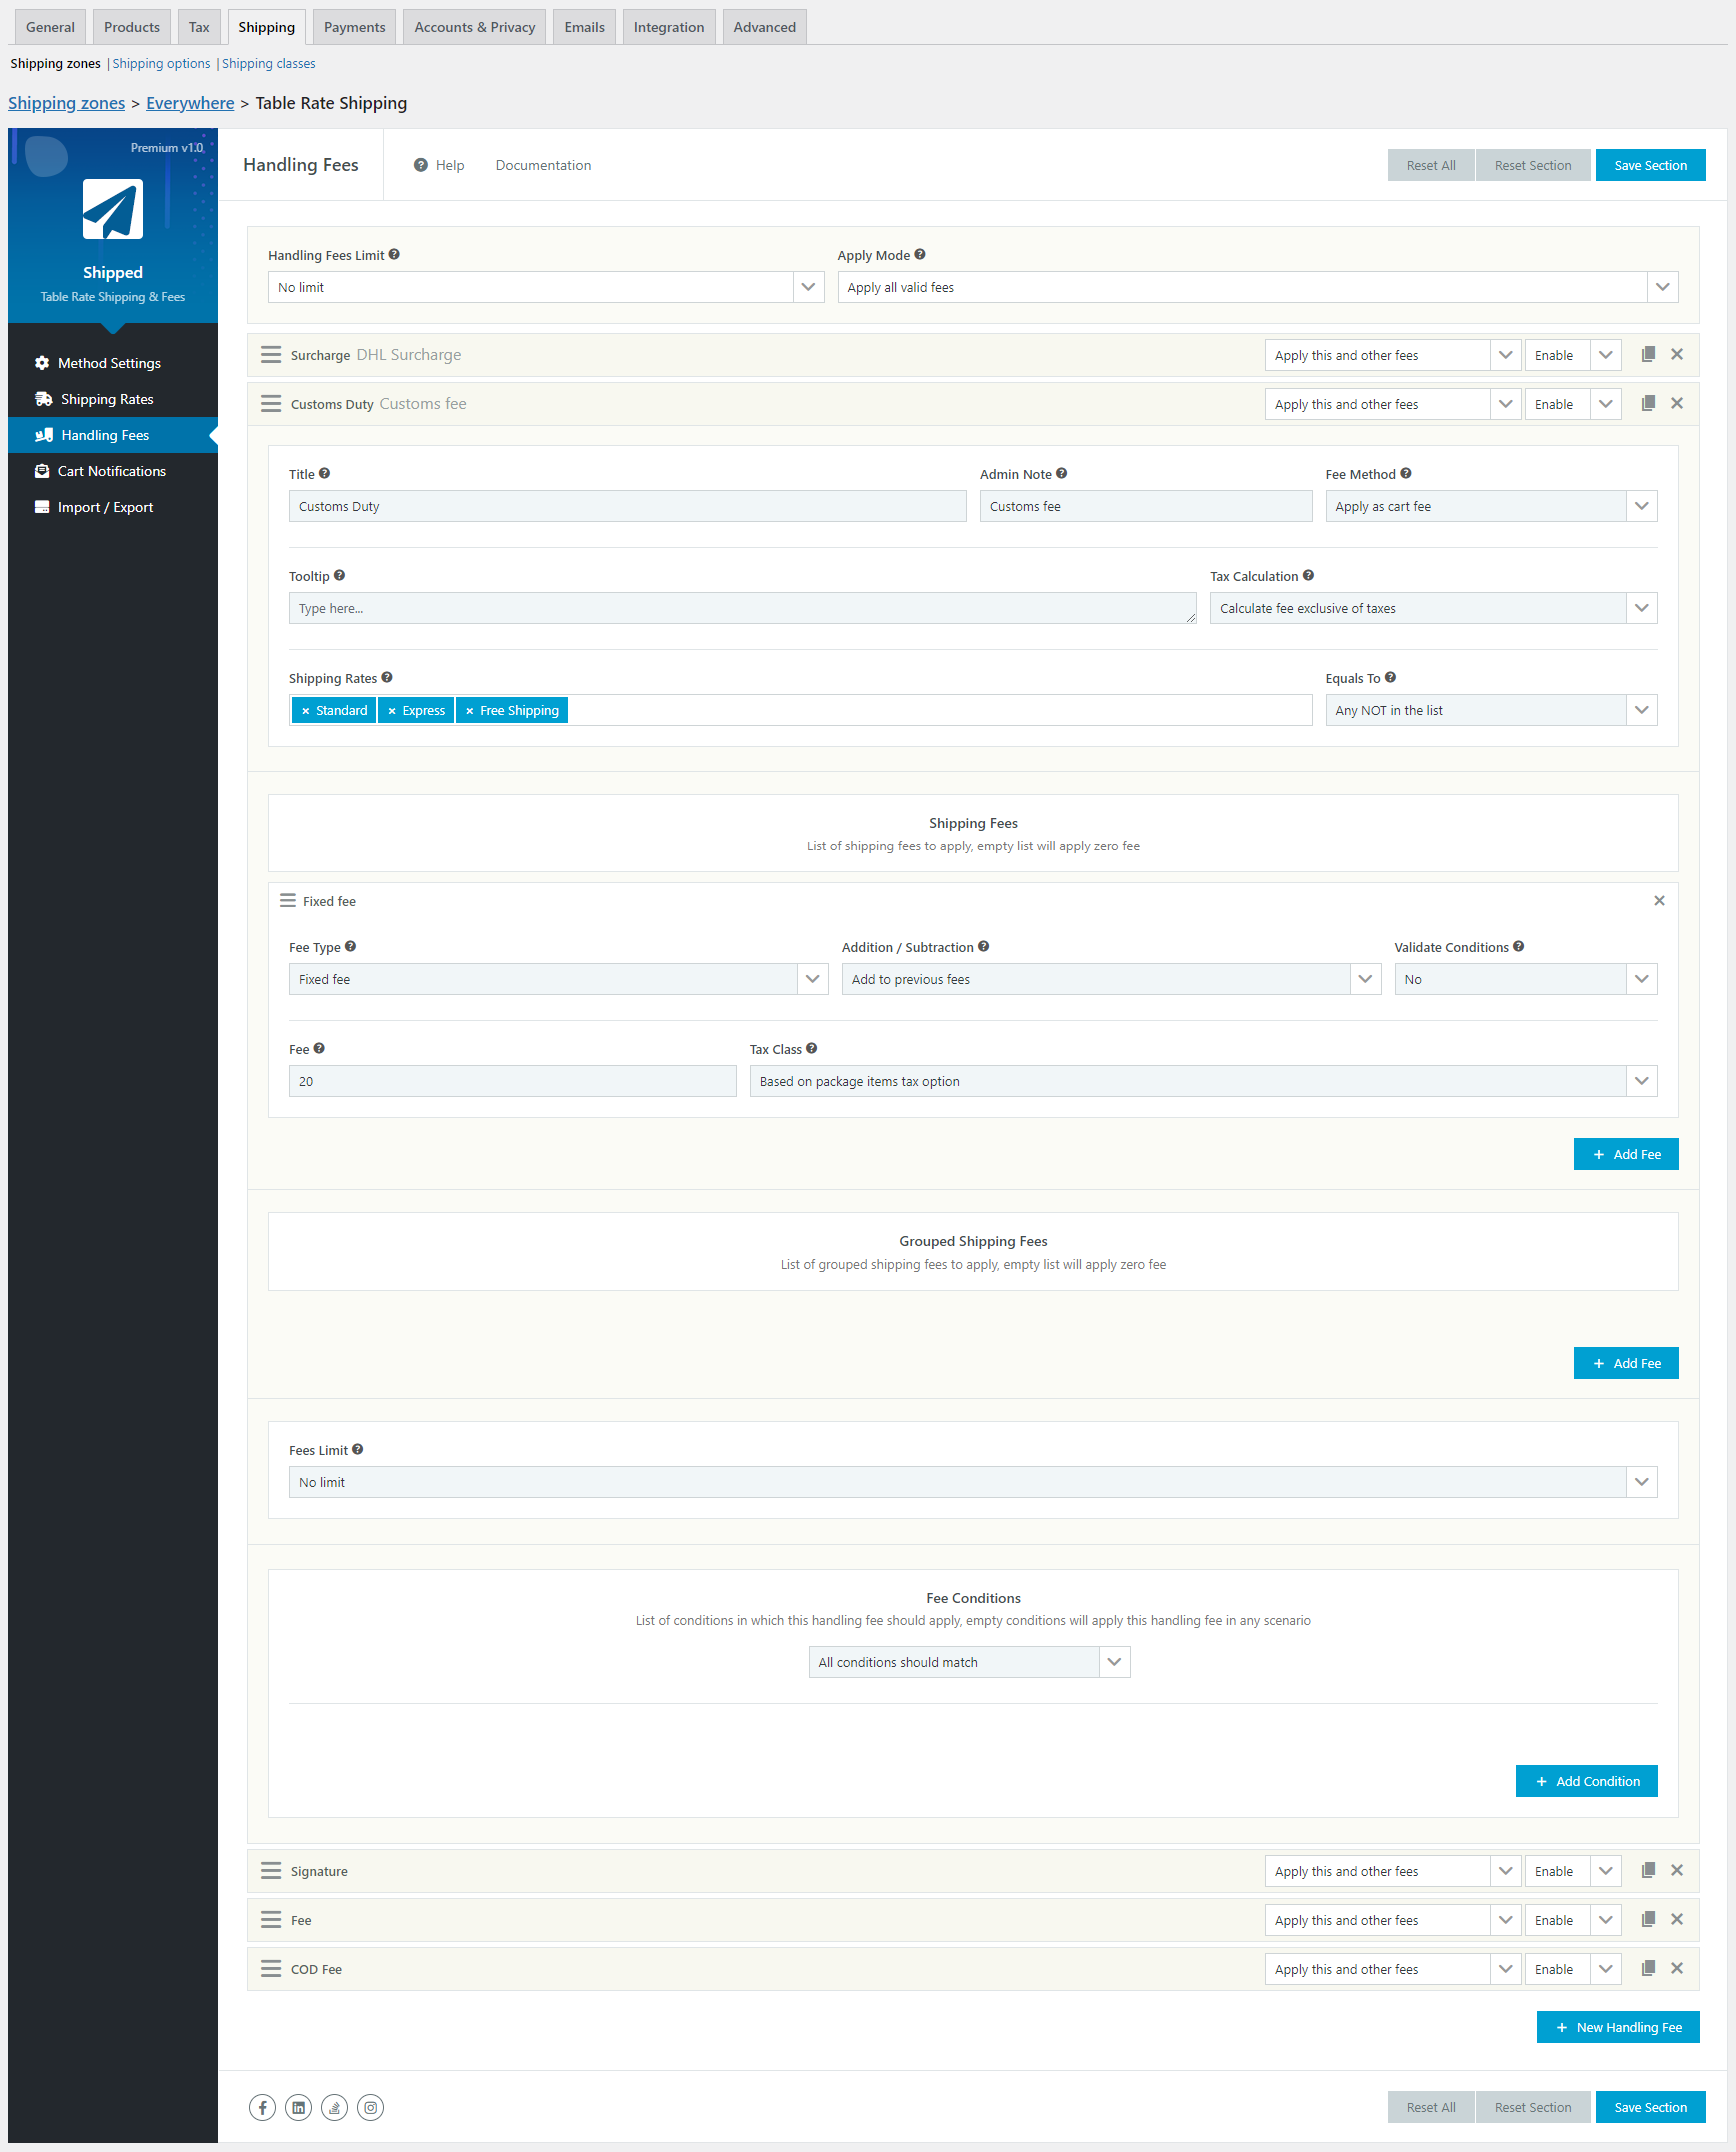The image size is (1736, 2152).
Task: Open Import / Export in sidebar
Action: tap(113, 507)
